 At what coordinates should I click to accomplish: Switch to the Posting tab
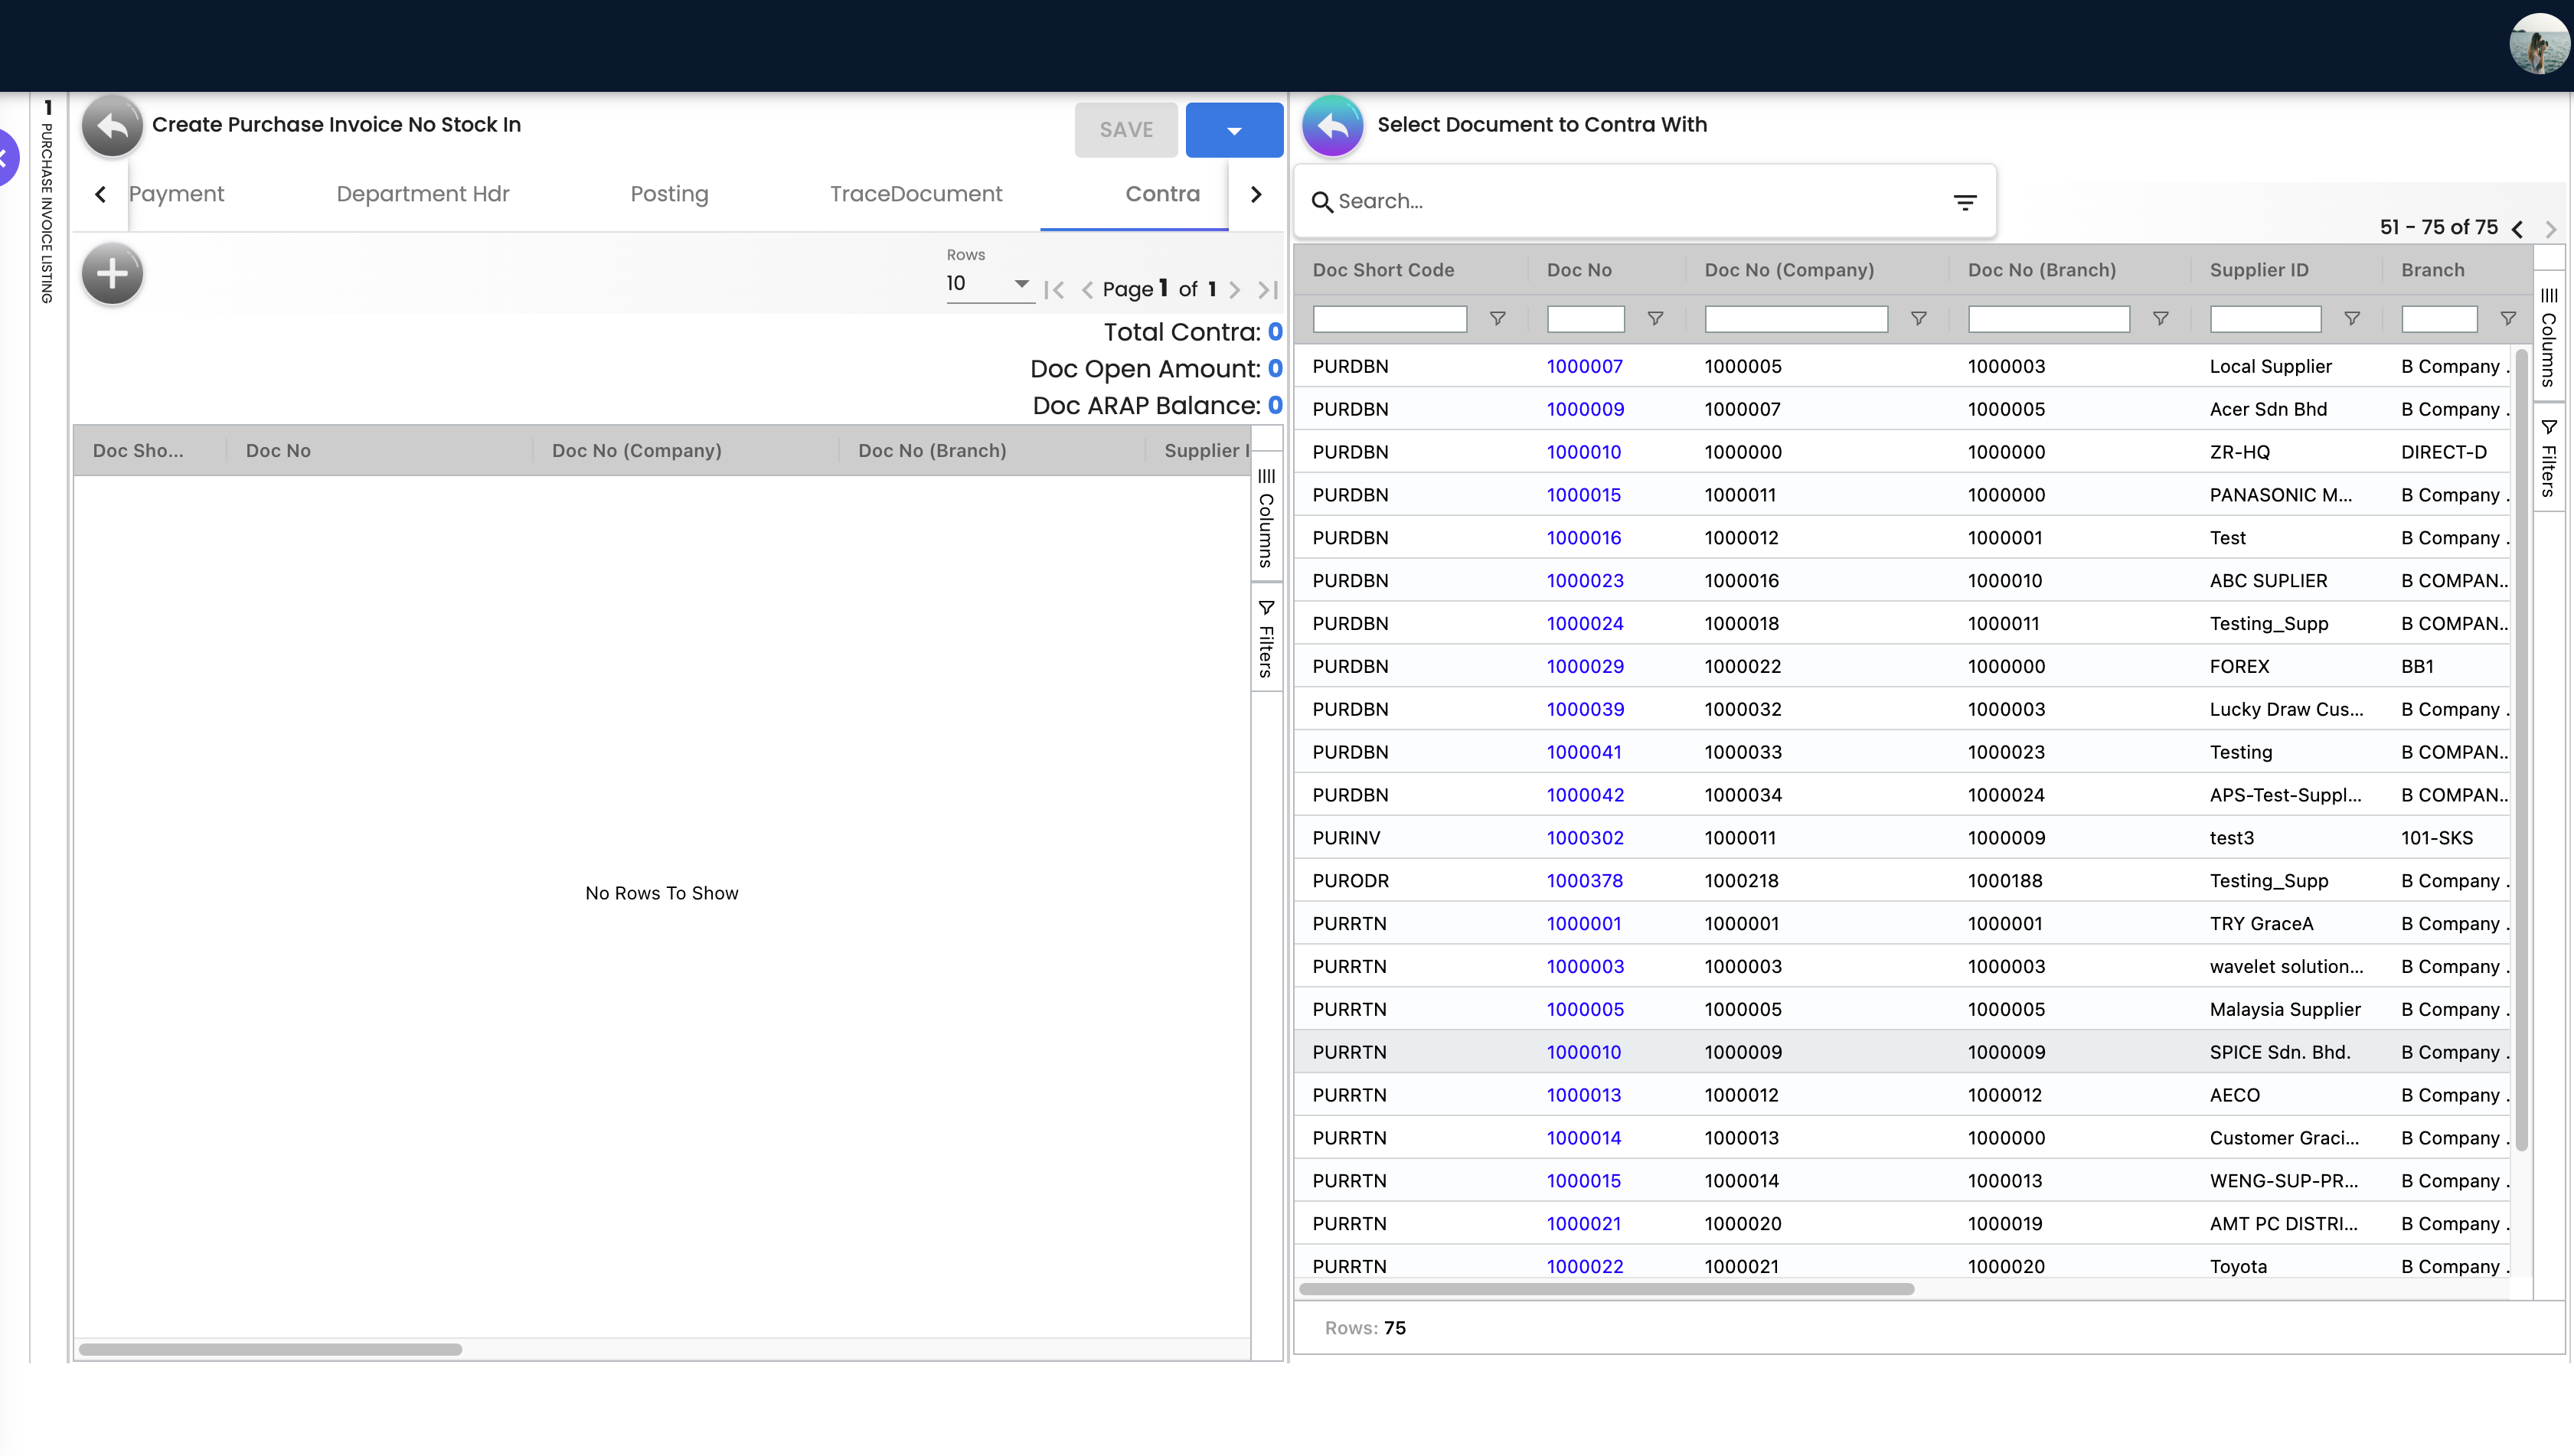click(669, 194)
